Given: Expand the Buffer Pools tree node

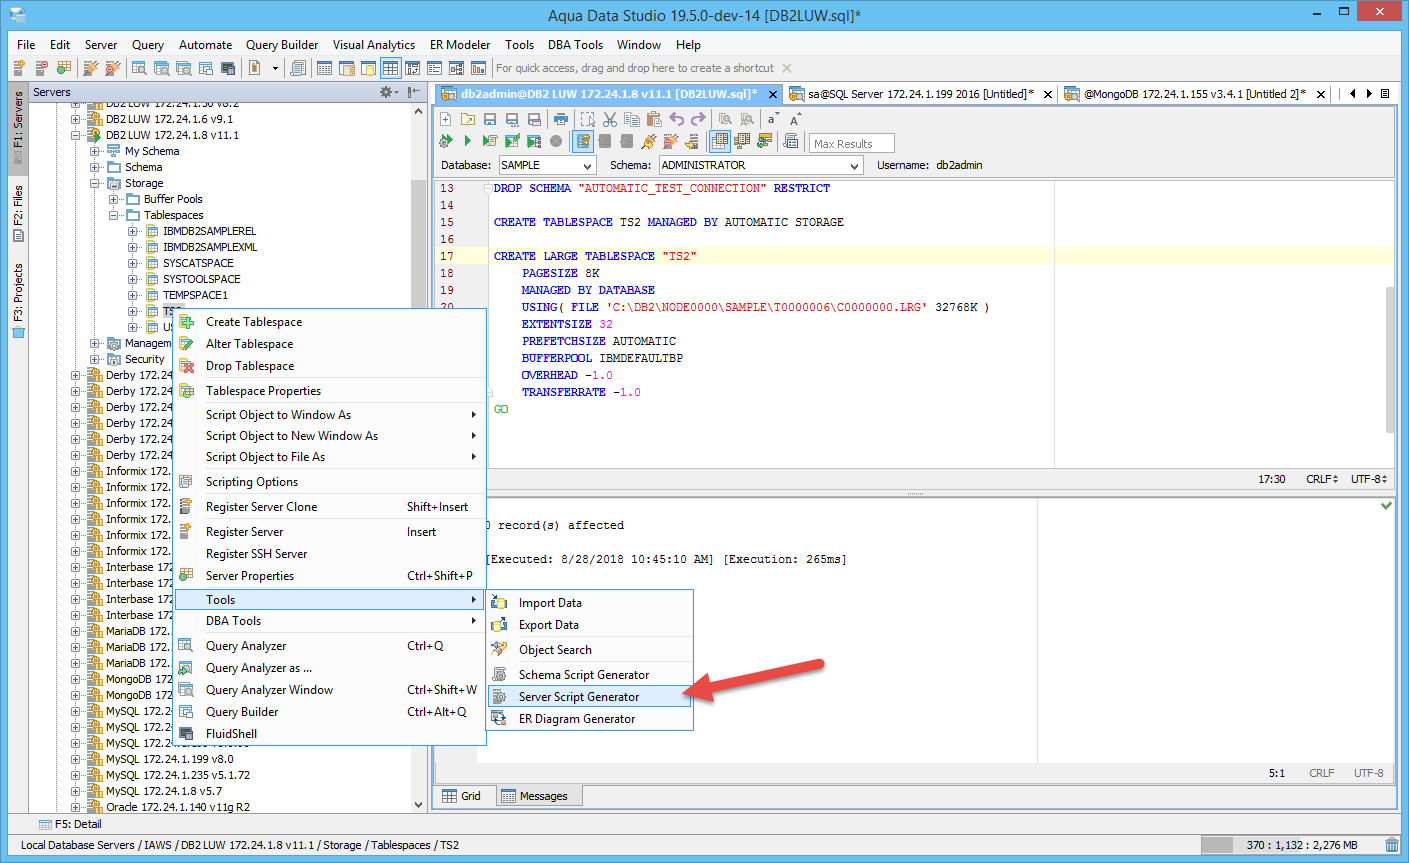Looking at the screenshot, I should coord(114,199).
